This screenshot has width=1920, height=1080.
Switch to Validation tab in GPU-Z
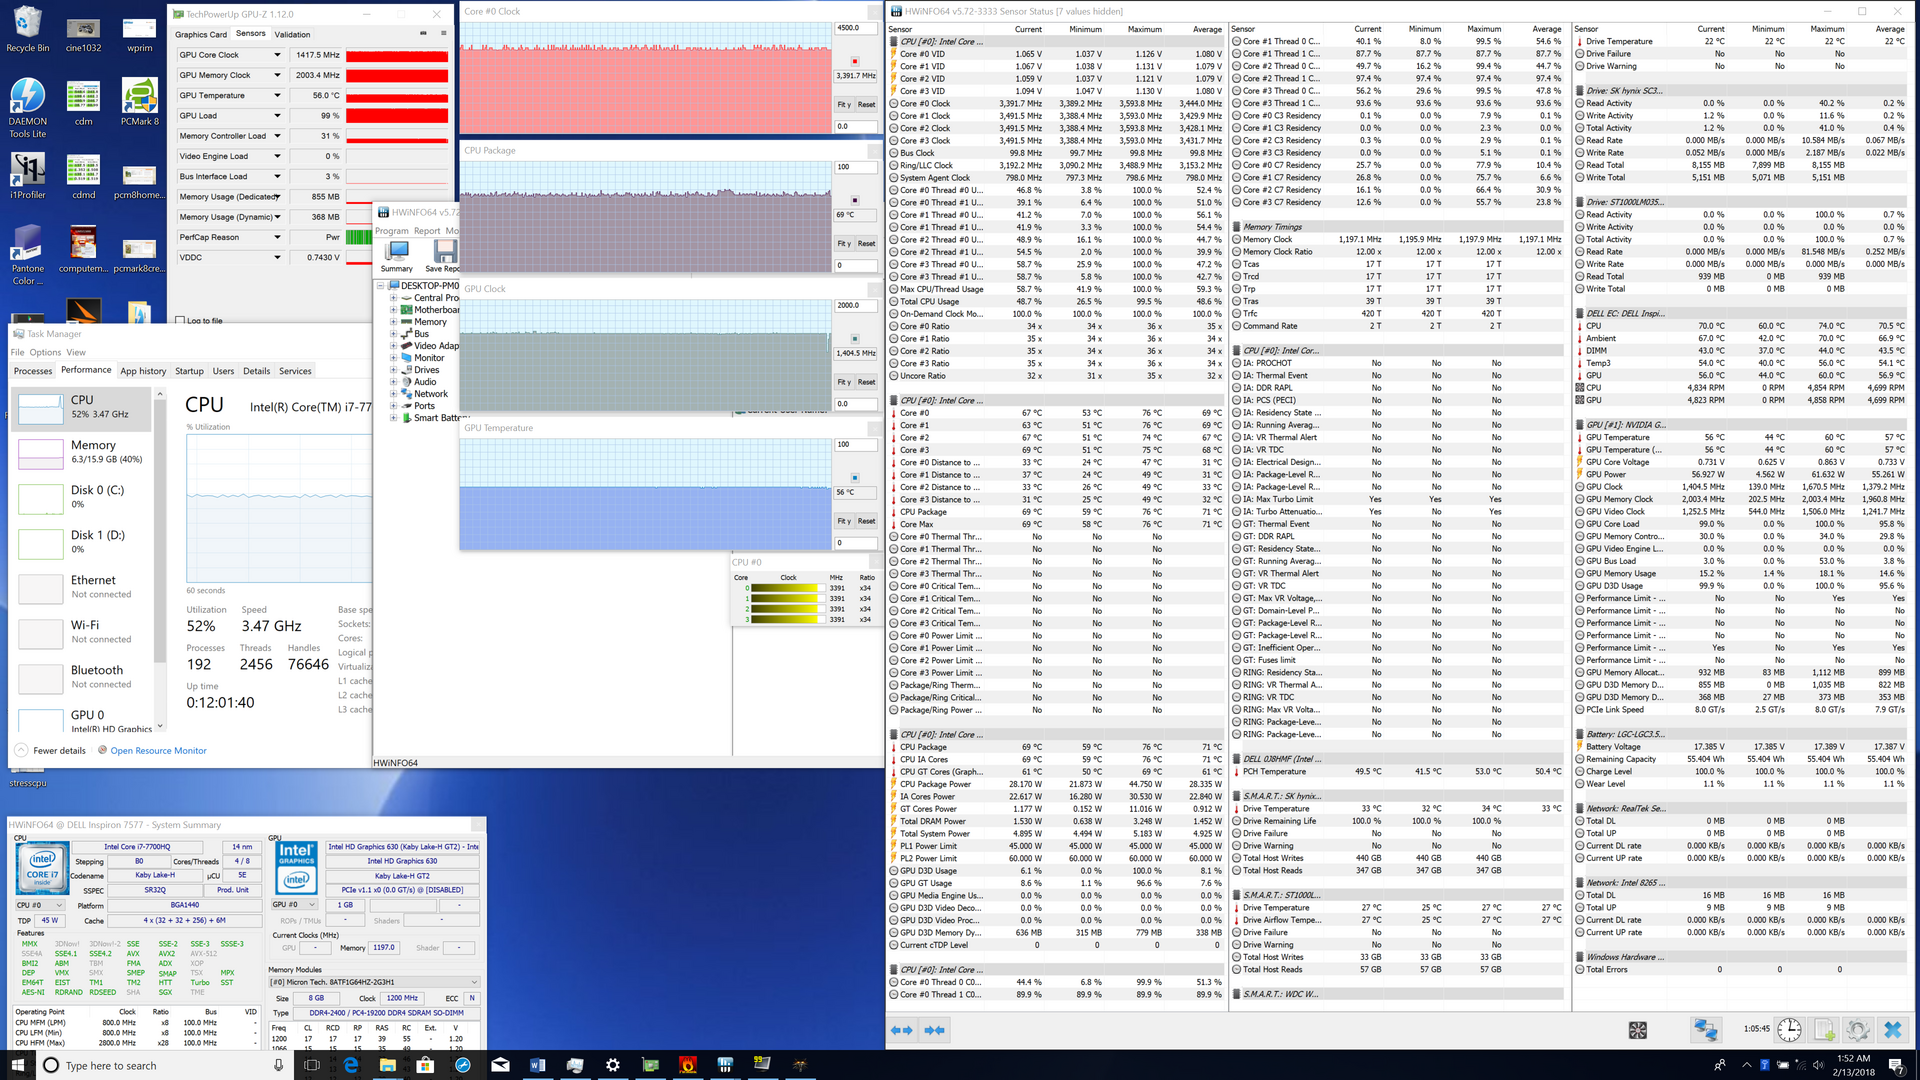[x=292, y=34]
